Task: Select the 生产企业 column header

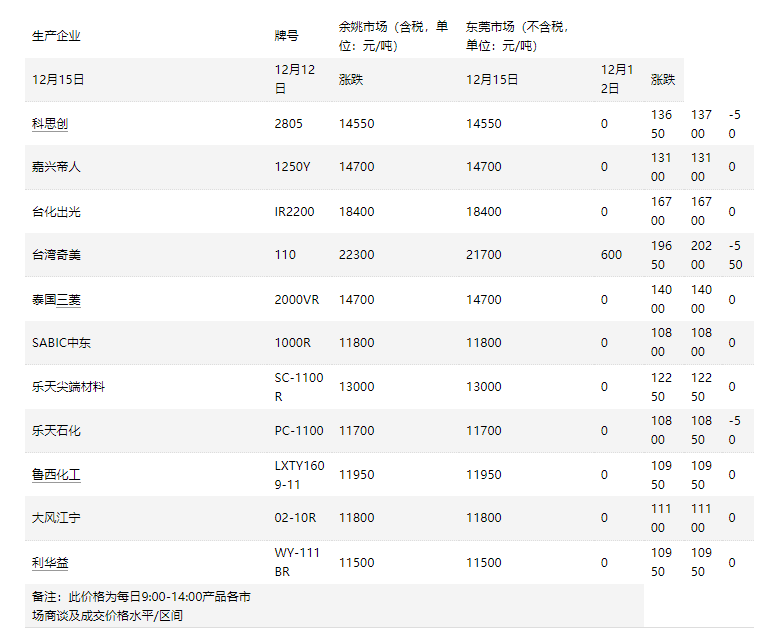Action: tap(56, 36)
